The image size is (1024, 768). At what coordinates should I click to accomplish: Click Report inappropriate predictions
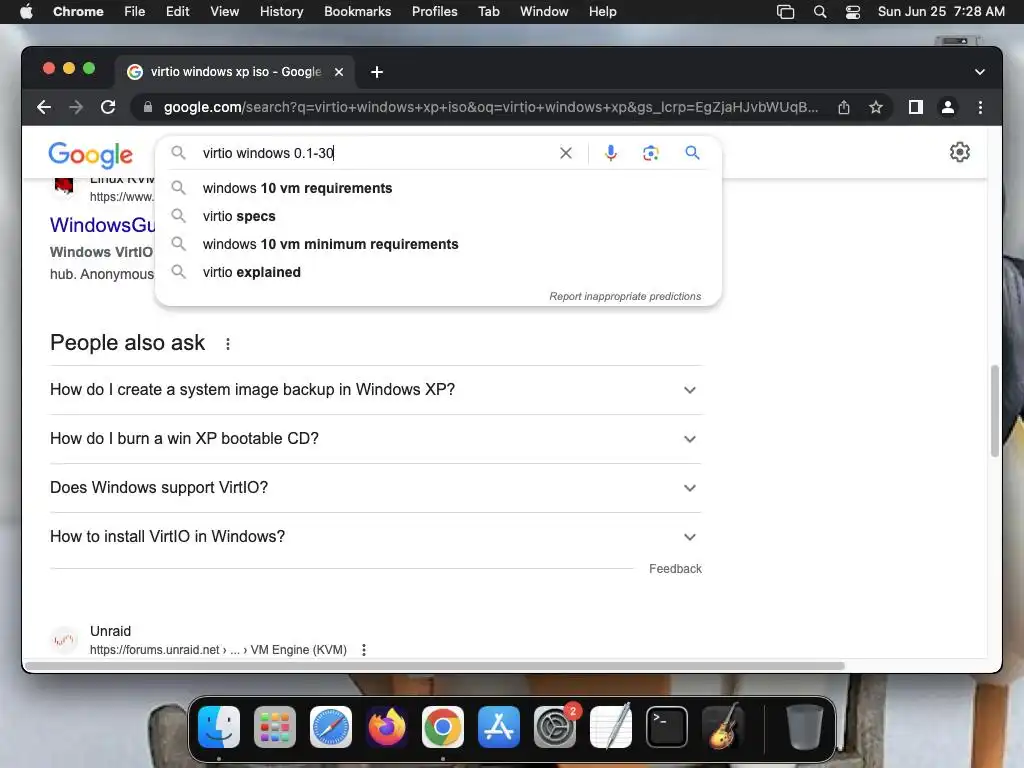pyautogui.click(x=625, y=296)
